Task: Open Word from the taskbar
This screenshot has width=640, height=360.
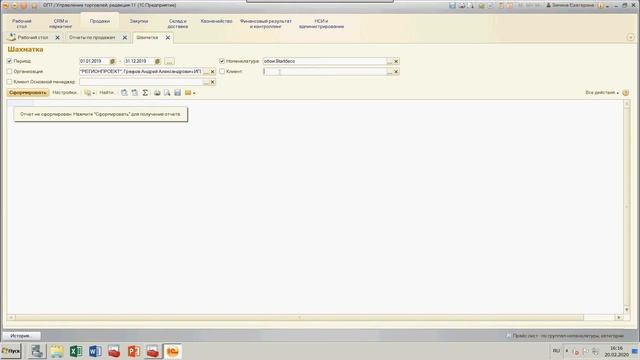Action: pyautogui.click(x=95, y=351)
